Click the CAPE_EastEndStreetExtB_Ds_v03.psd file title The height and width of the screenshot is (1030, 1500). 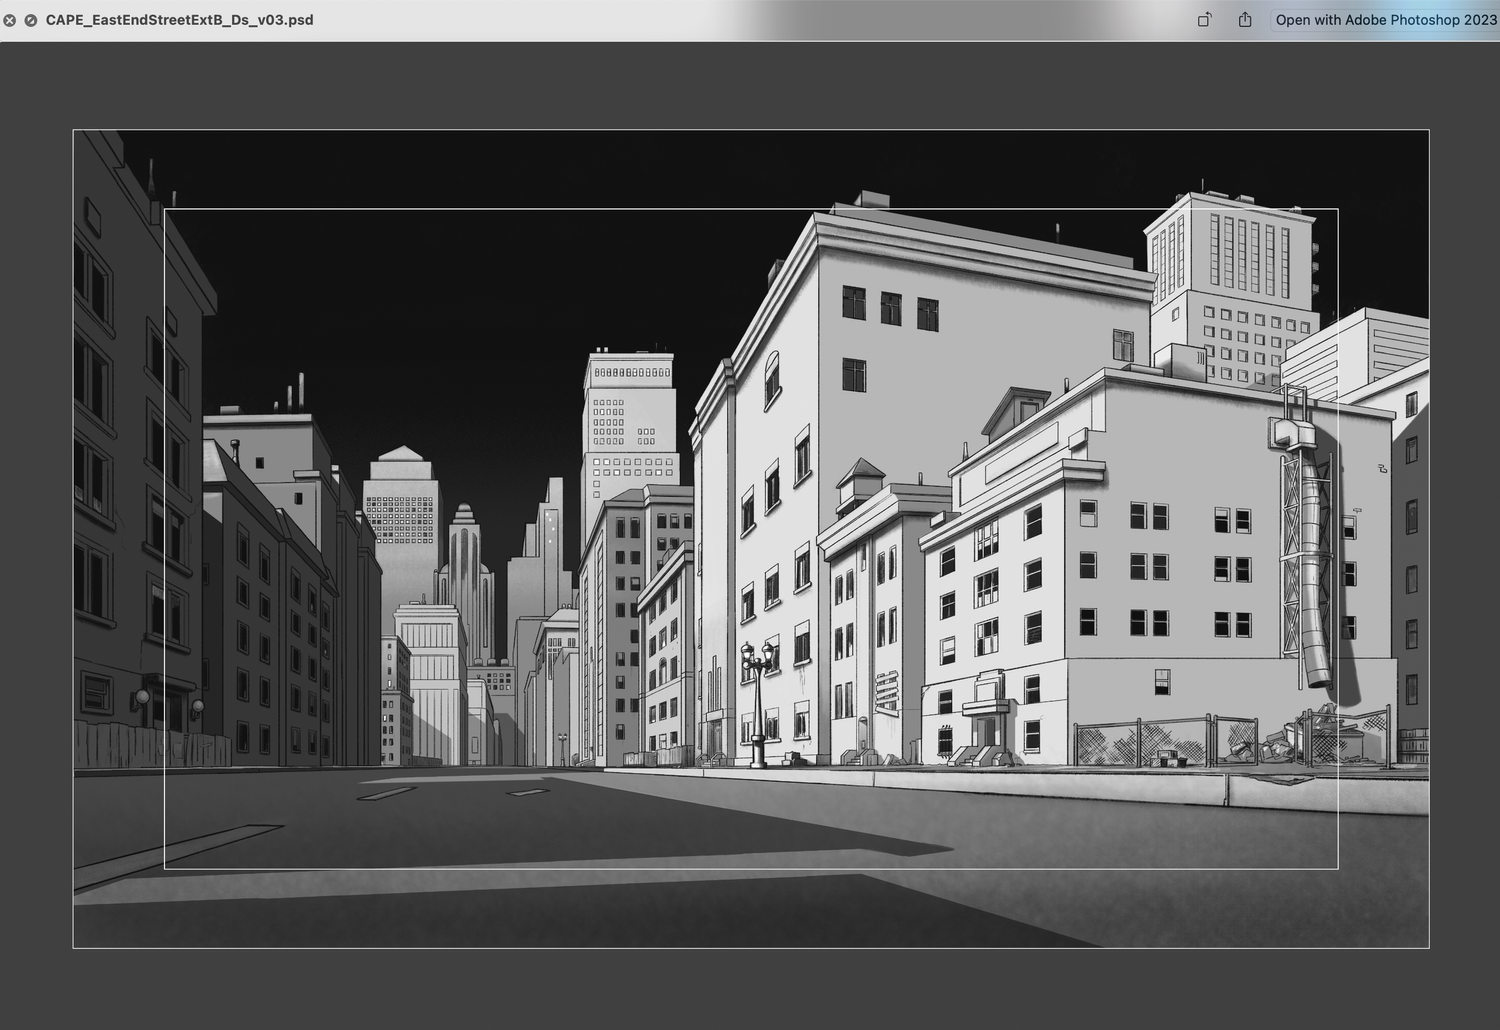coord(179,20)
